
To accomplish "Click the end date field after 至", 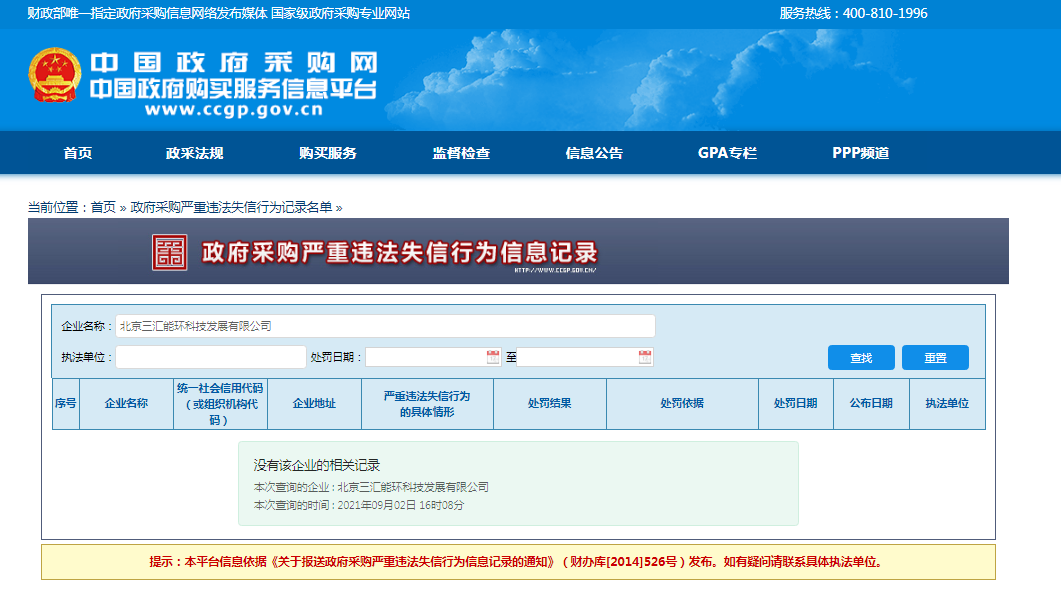I will pyautogui.click(x=577, y=357).
